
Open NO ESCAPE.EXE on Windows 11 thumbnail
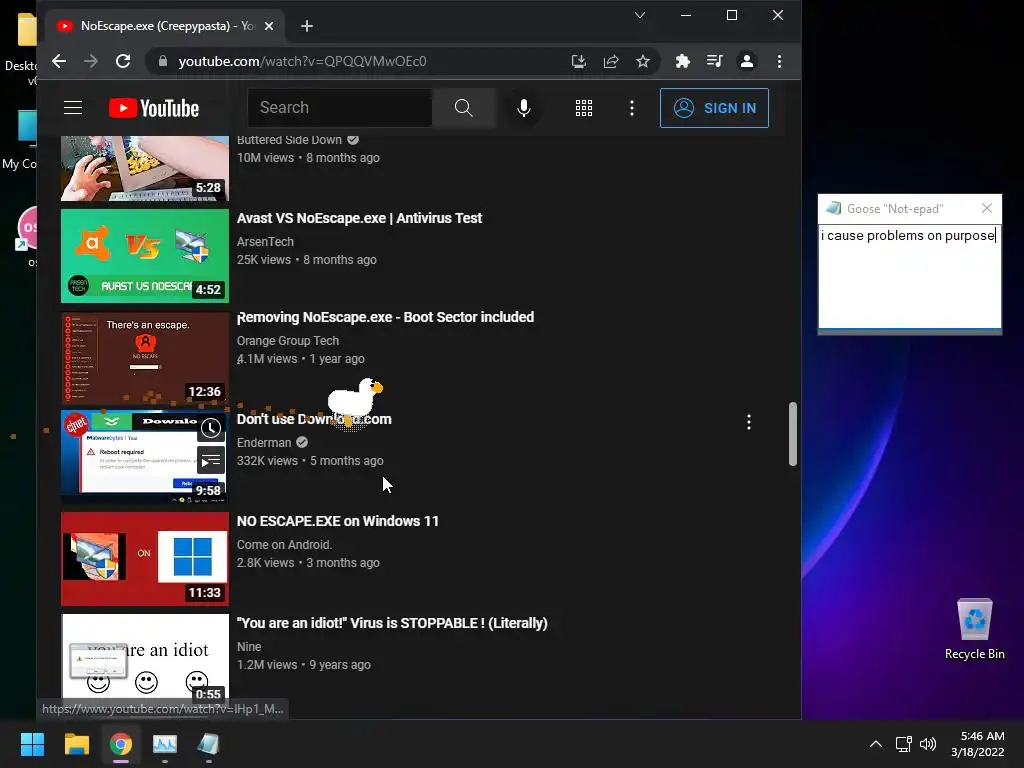[x=145, y=559]
